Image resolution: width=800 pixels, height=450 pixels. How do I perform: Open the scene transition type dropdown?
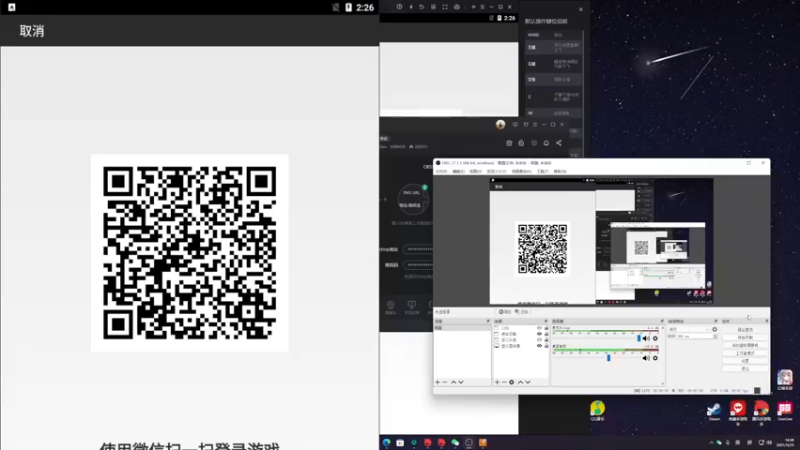click(689, 330)
